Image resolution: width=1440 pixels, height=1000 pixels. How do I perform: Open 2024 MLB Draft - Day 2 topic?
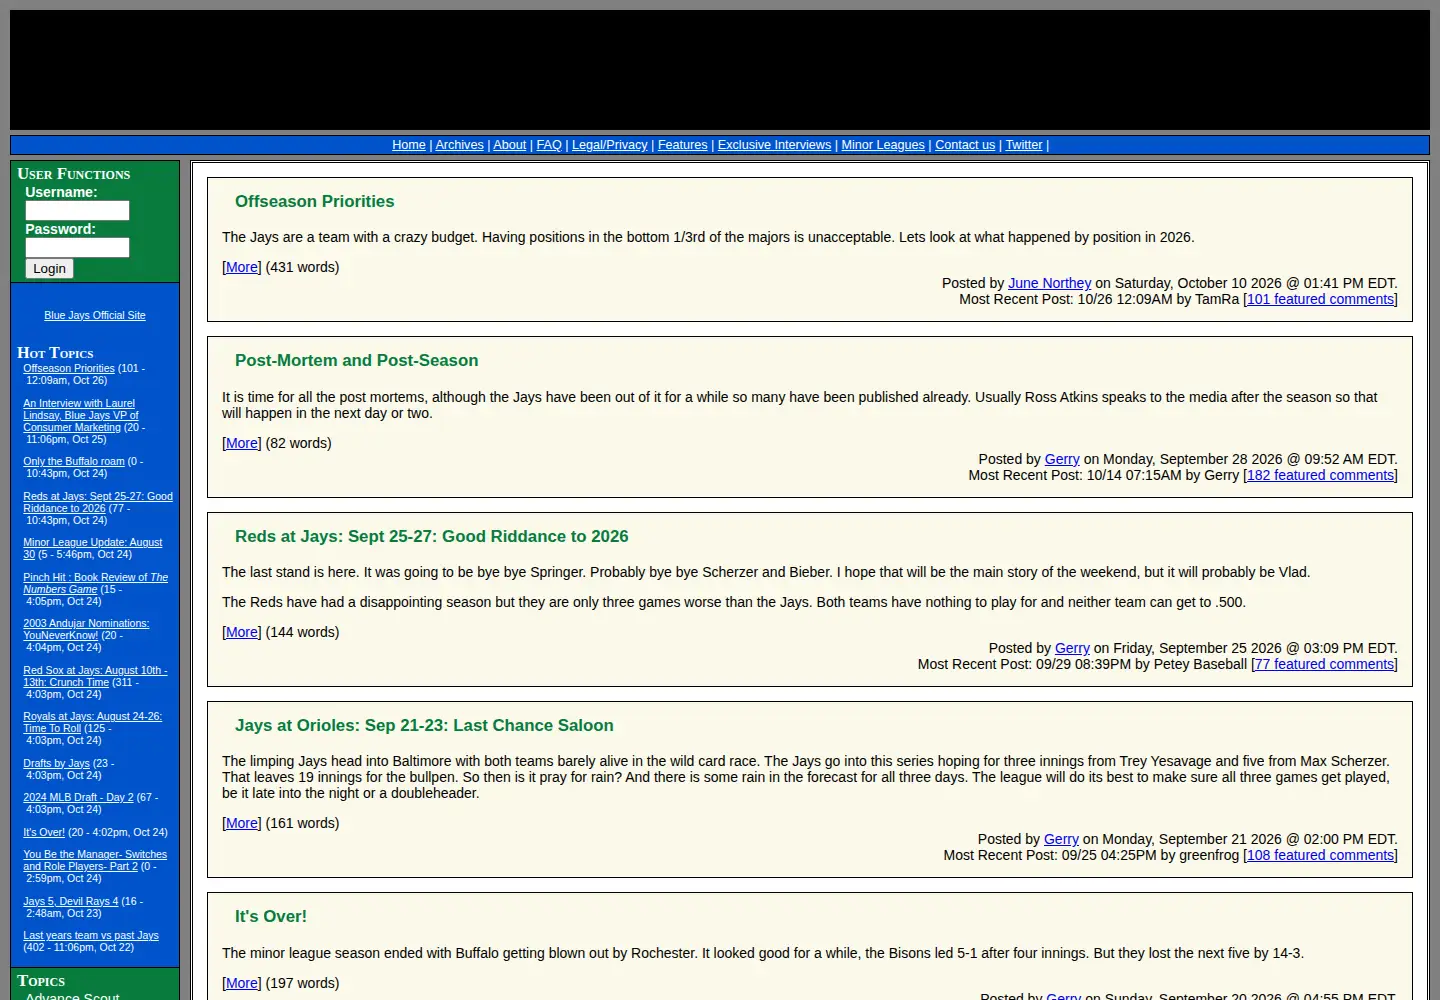(78, 797)
